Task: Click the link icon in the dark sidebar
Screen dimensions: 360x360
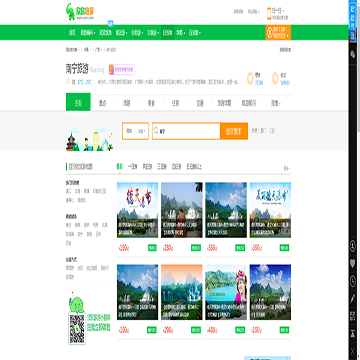Action: pyautogui.click(x=353, y=55)
